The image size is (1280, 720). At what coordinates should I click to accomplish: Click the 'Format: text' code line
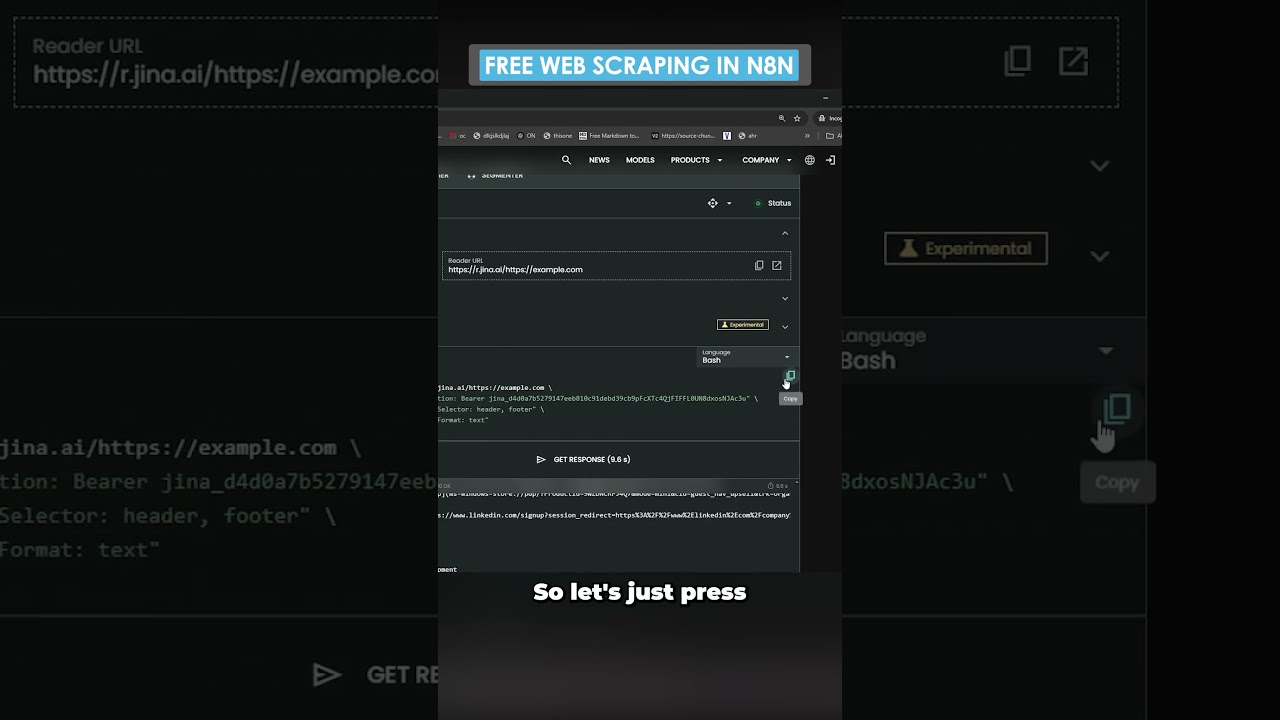coord(463,420)
